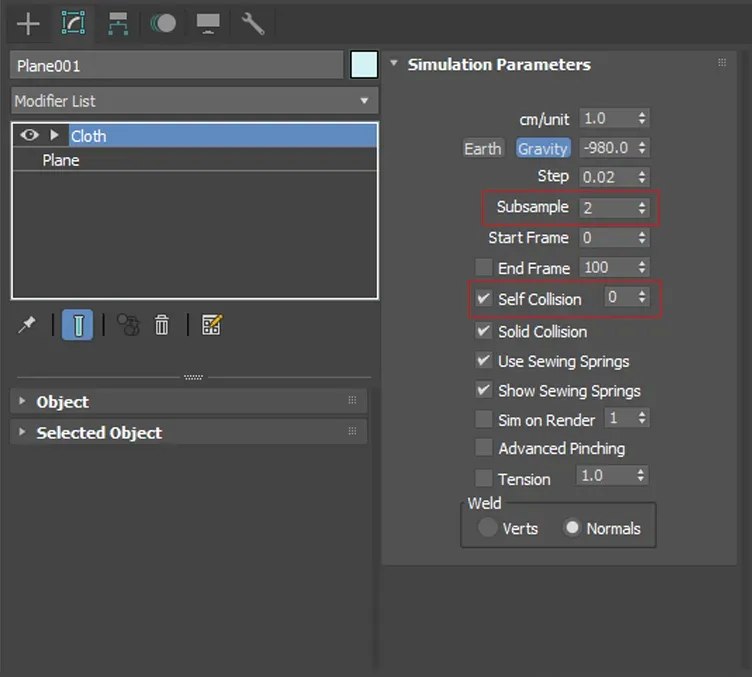This screenshot has height=677, width=752.
Task: Open the Display panel icon
Action: 208,23
